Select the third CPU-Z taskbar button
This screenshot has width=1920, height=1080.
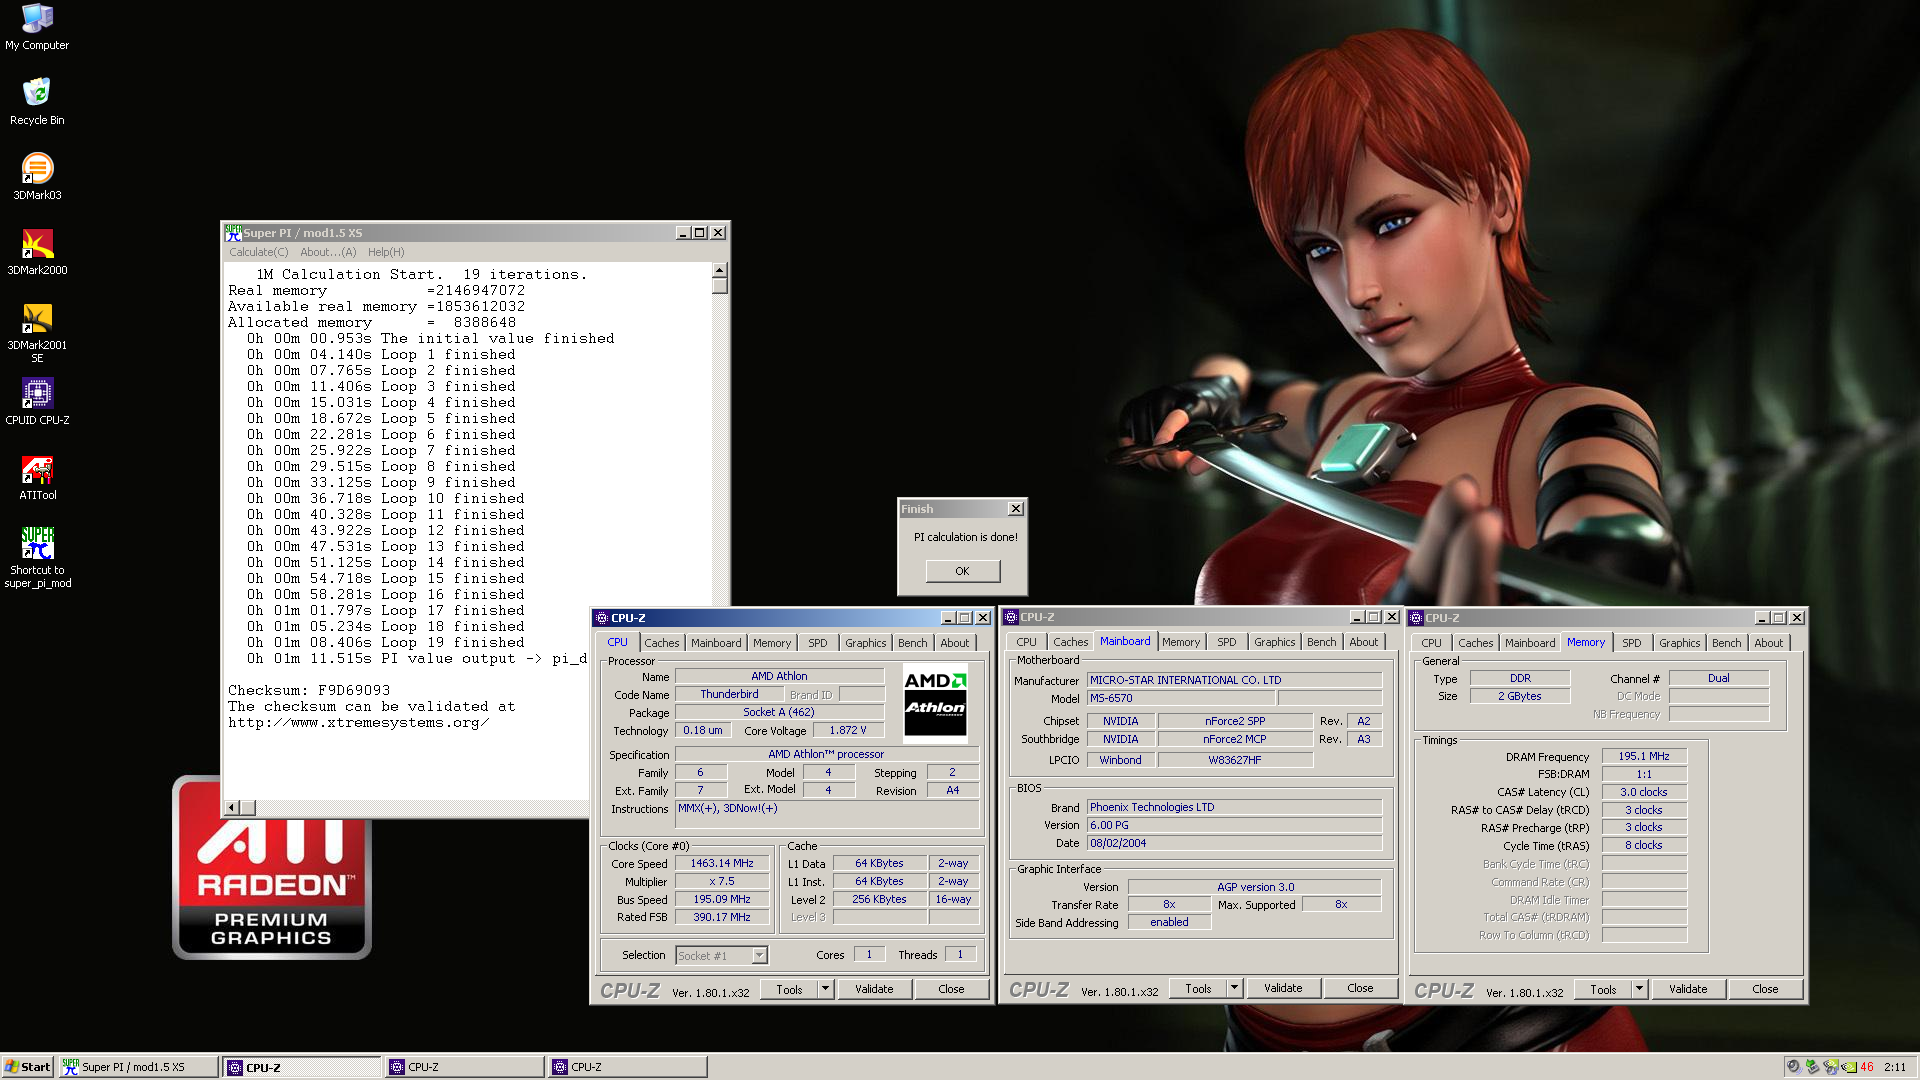(x=628, y=1067)
